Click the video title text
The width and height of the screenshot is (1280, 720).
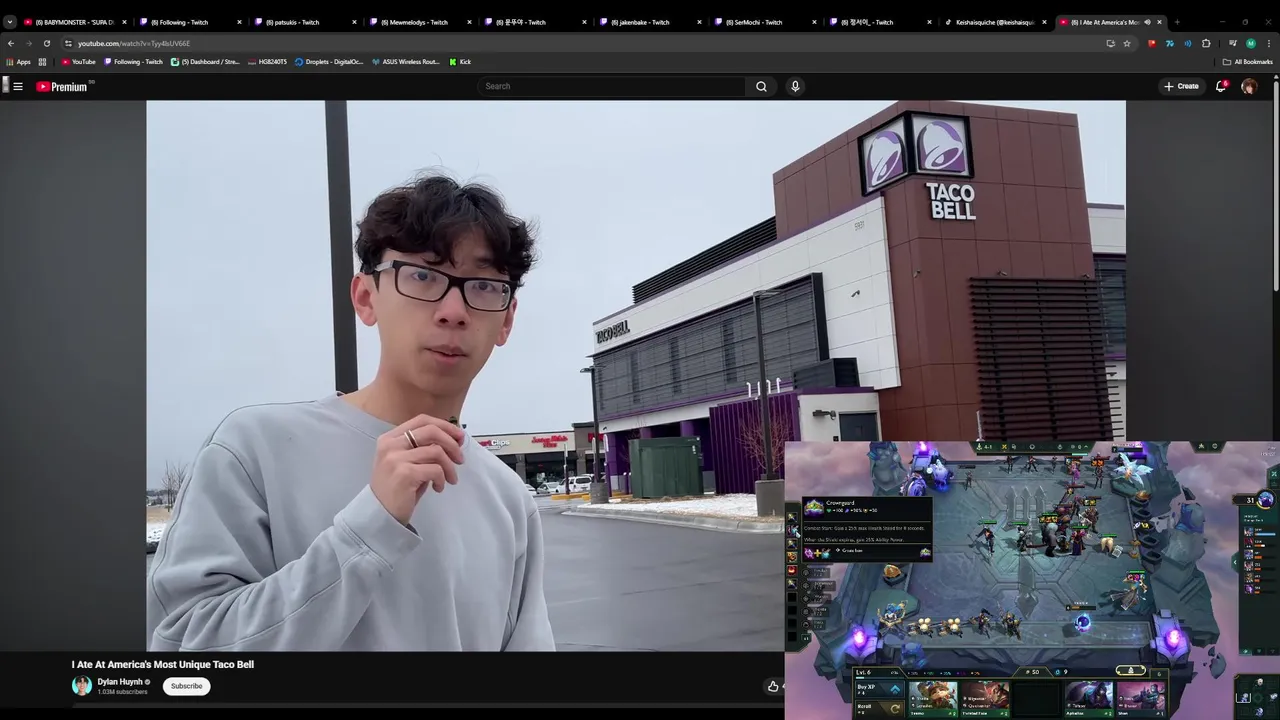tap(163, 664)
